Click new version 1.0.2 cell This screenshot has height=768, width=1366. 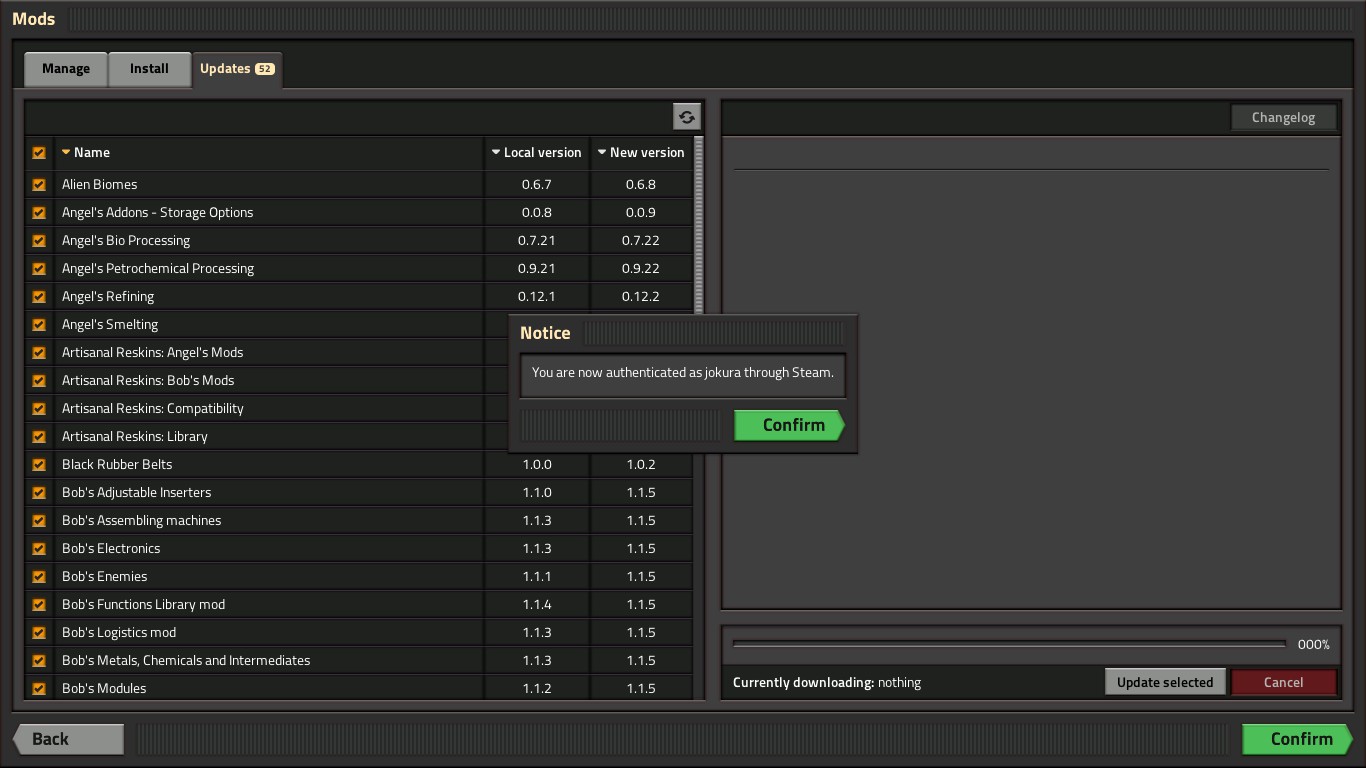(641, 465)
